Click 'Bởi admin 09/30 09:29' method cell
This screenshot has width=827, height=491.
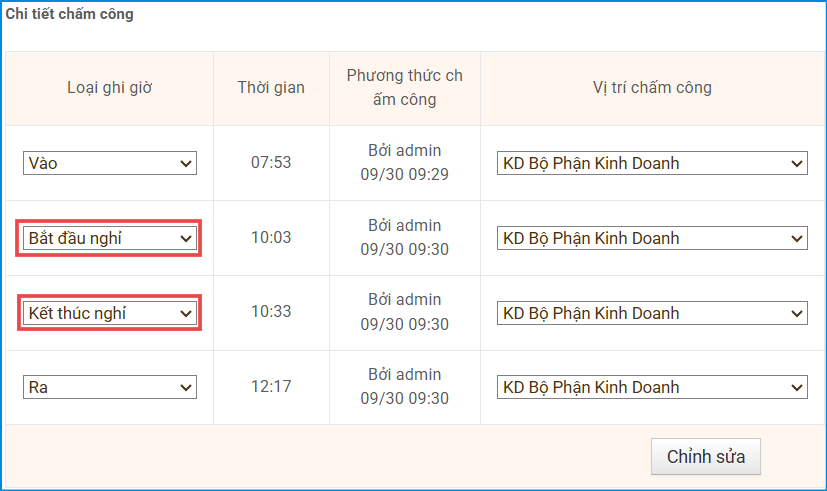tap(405, 162)
